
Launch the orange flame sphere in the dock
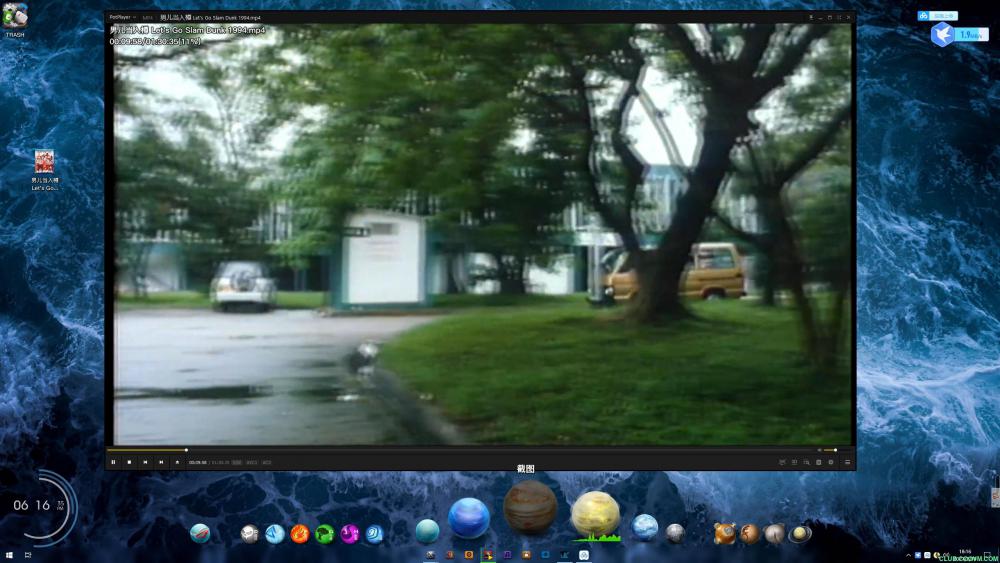(299, 534)
